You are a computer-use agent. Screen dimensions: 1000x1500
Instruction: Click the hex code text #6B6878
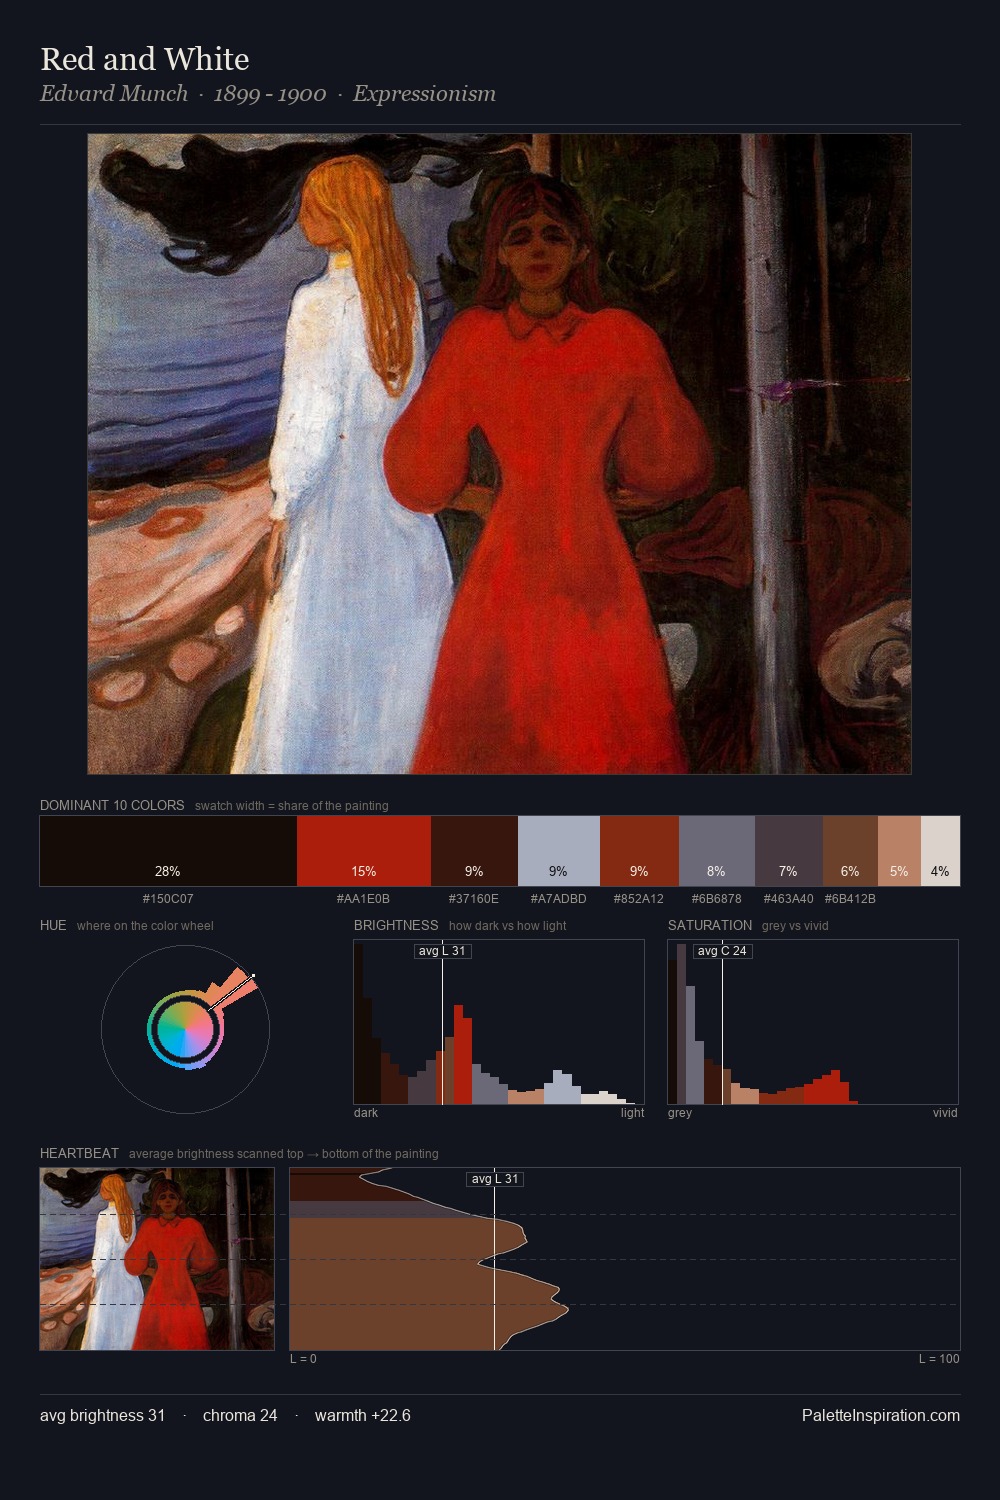point(717,899)
